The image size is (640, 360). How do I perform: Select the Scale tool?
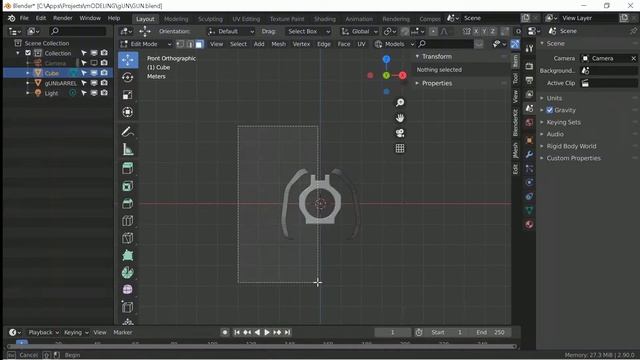(128, 95)
